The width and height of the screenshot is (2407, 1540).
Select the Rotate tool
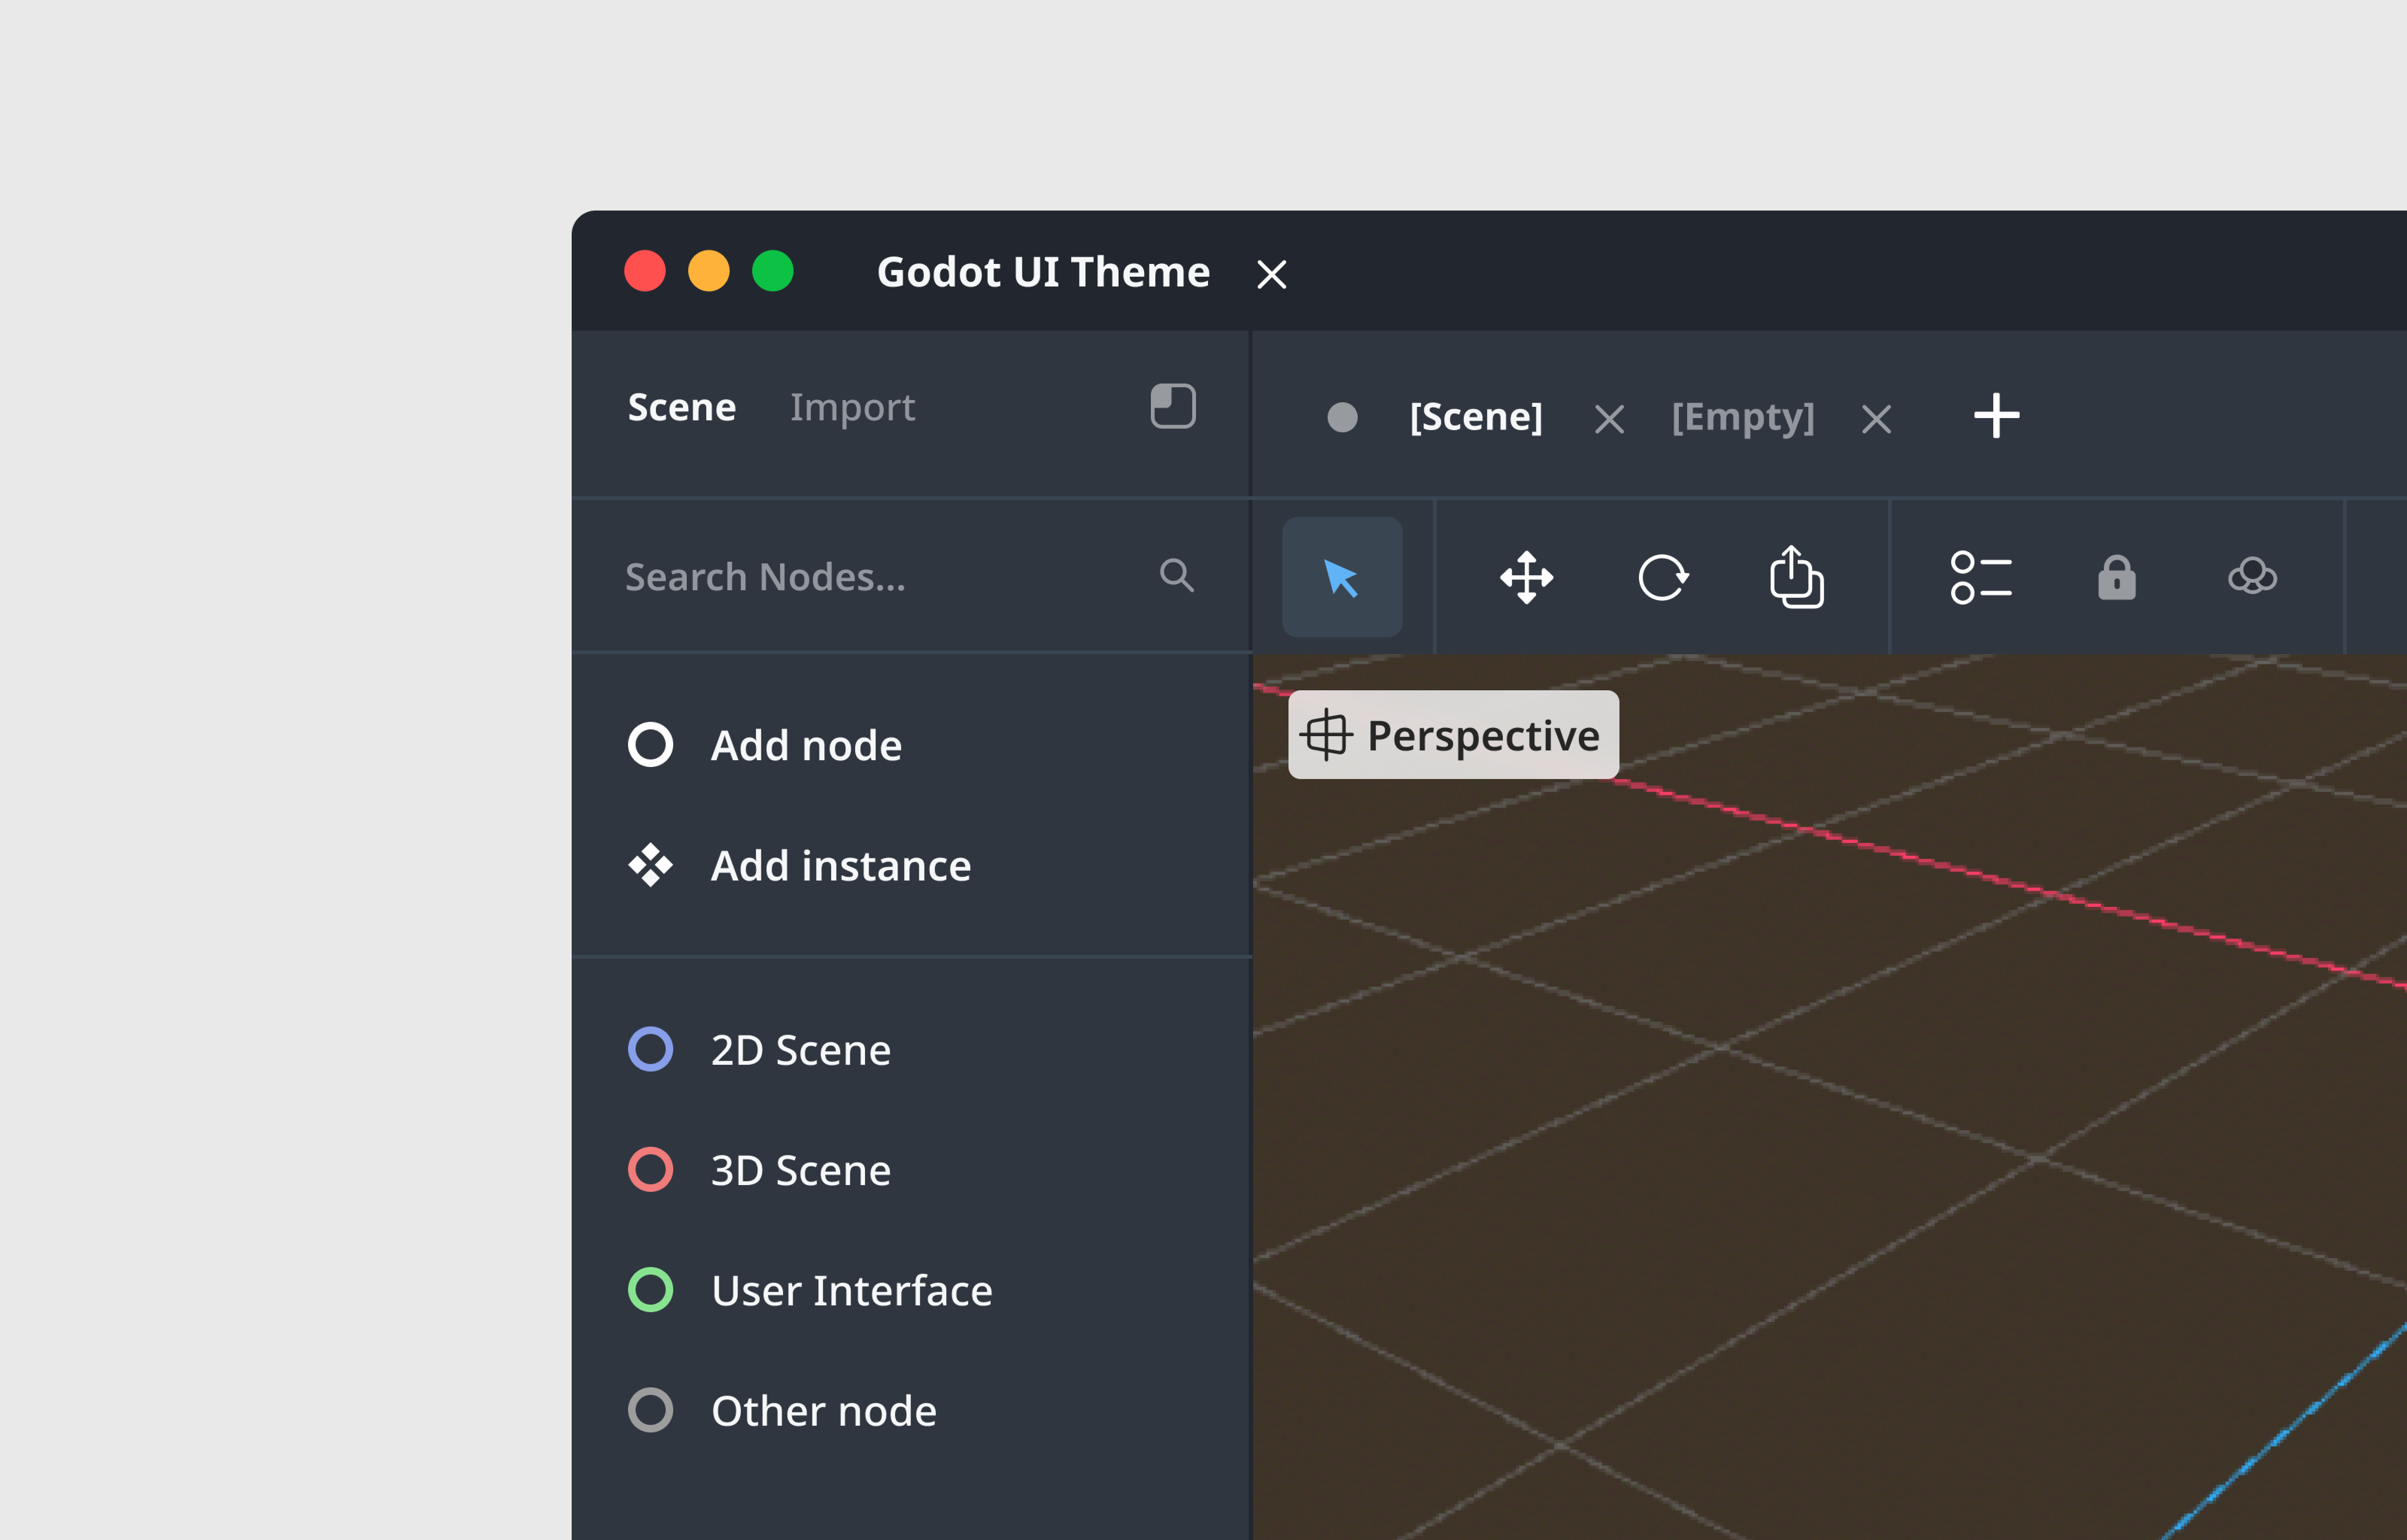click(x=1663, y=577)
